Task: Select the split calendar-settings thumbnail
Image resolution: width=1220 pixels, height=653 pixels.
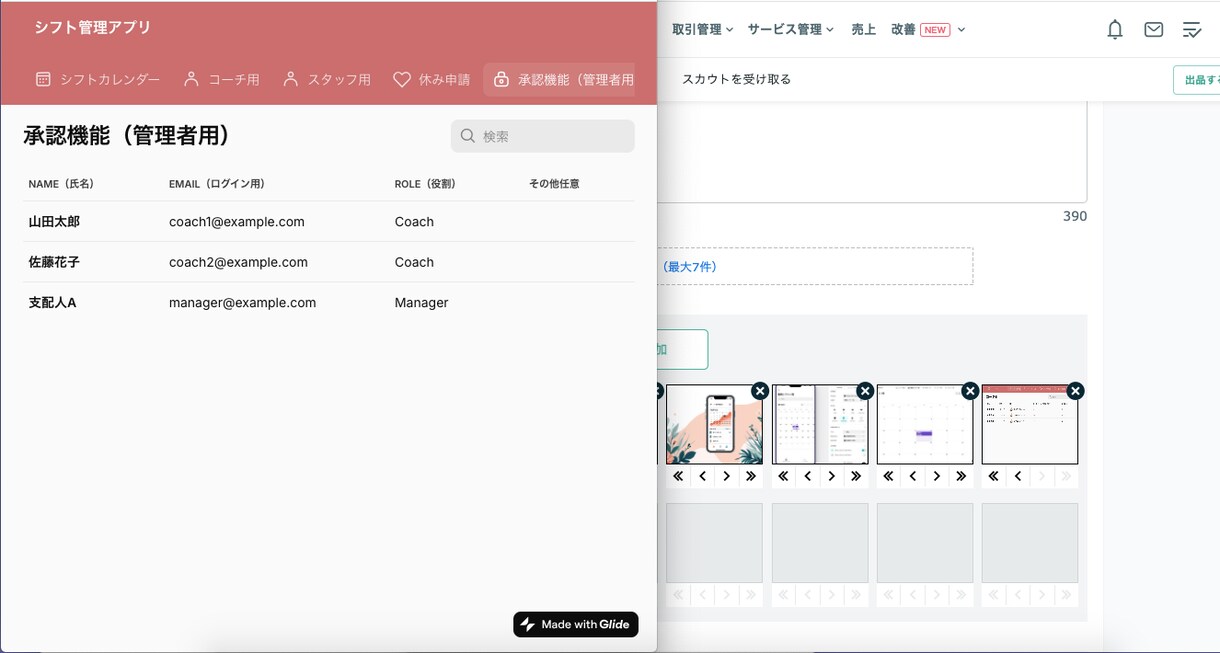Action: click(820, 425)
